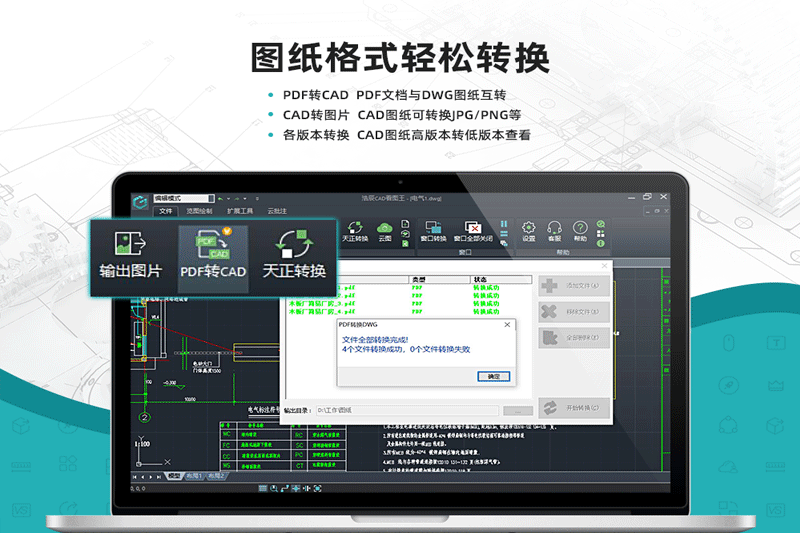Image resolution: width=800 pixels, height=533 pixels.
Task: Open the 览图绘制 ribbon tab
Action: [200, 211]
